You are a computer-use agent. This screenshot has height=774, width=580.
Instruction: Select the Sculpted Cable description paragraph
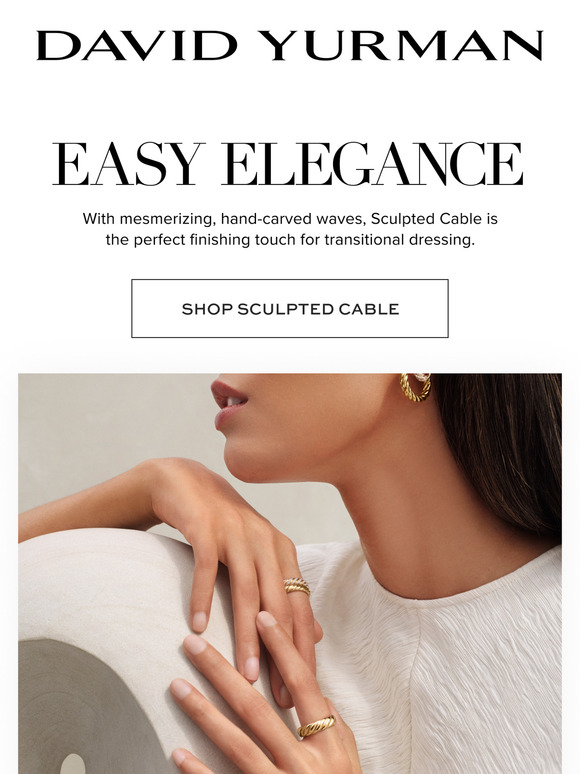pyautogui.click(x=290, y=229)
